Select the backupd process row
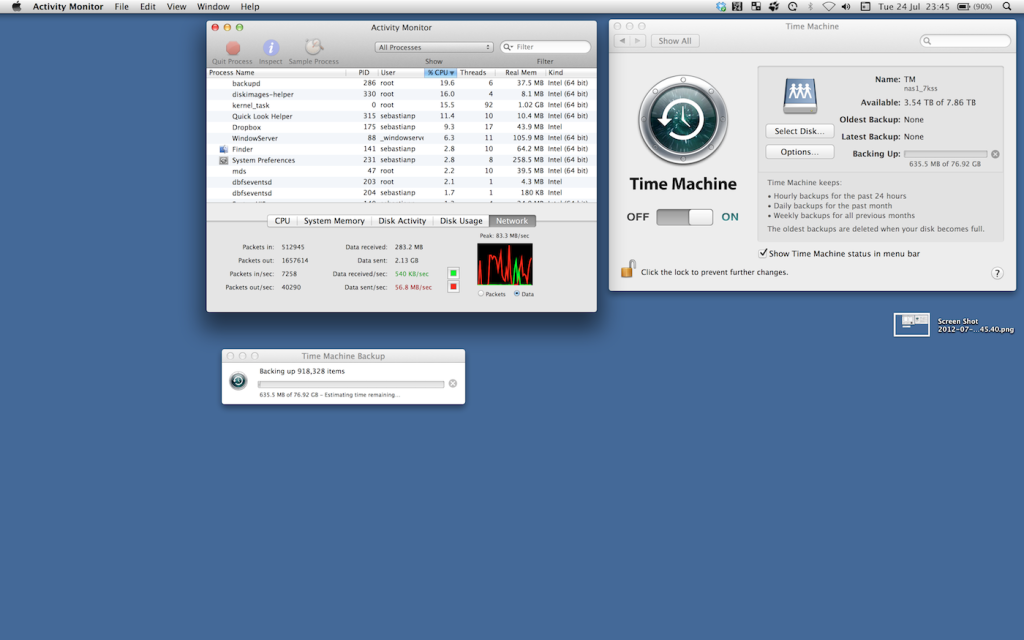The width and height of the screenshot is (1024, 640). (x=401, y=83)
